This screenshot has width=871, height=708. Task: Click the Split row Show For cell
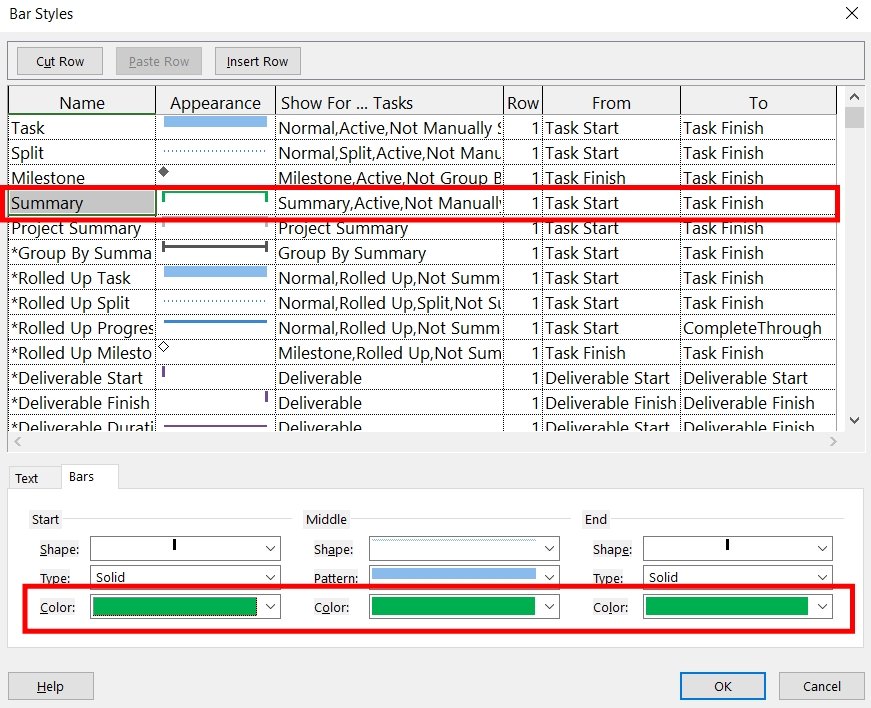pos(389,153)
